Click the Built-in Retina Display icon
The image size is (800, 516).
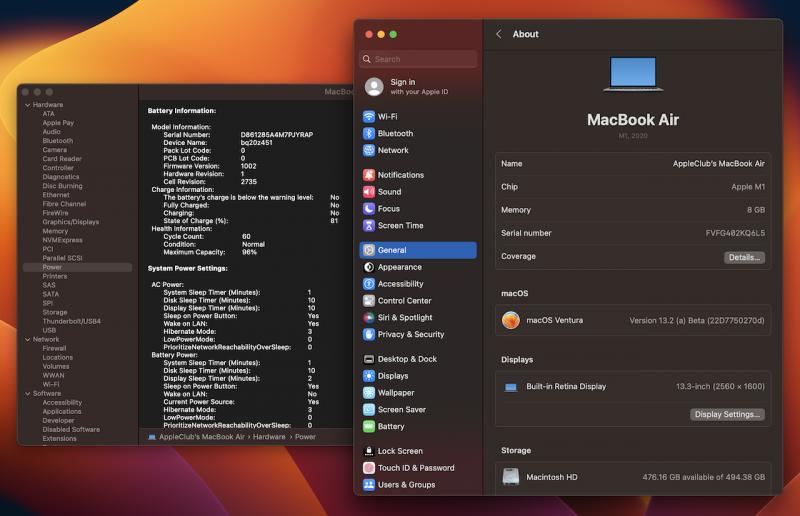coord(511,387)
